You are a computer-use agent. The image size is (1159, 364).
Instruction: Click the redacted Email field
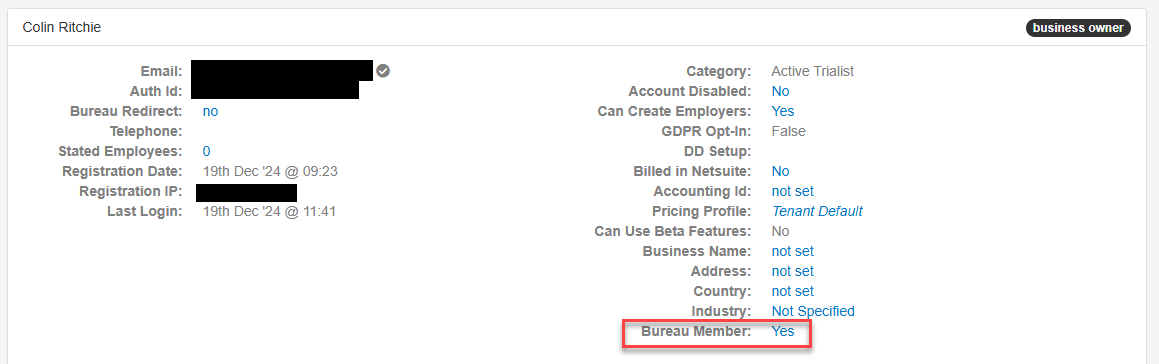tap(282, 70)
